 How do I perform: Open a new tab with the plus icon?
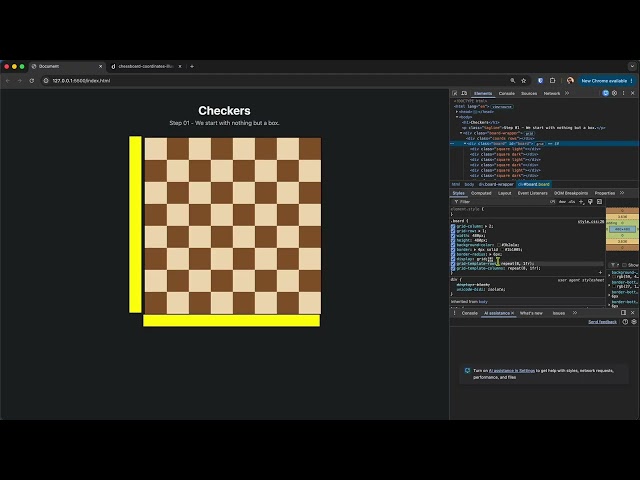pos(192,66)
